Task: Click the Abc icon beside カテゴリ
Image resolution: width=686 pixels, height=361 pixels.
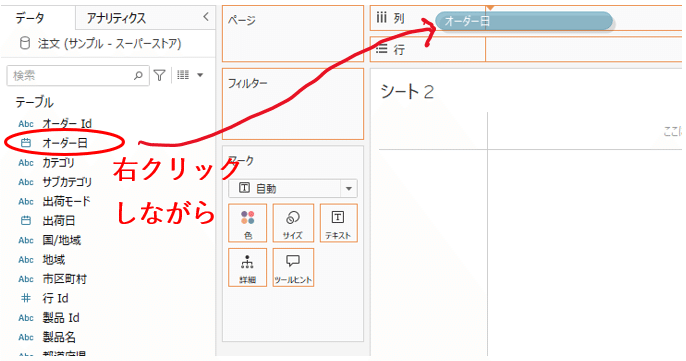Action: 26,163
